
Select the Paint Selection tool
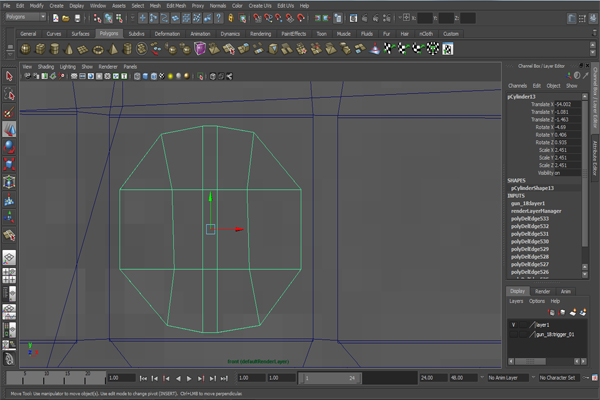(9, 112)
